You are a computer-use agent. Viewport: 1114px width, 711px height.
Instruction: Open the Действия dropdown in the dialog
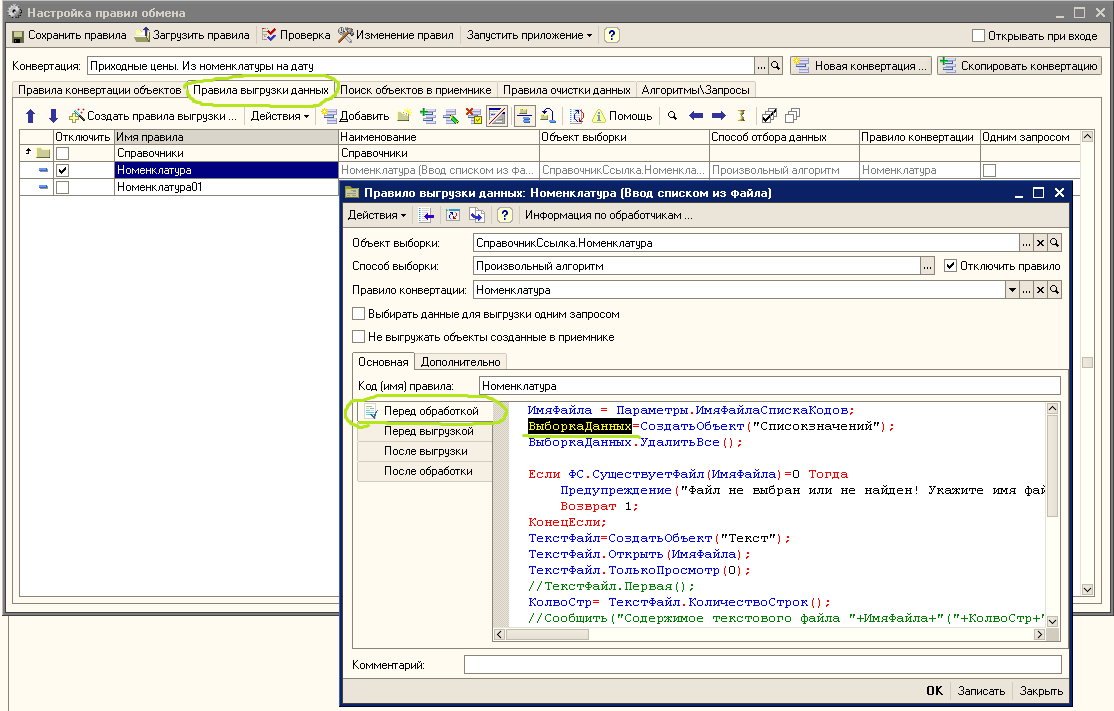pos(377,215)
